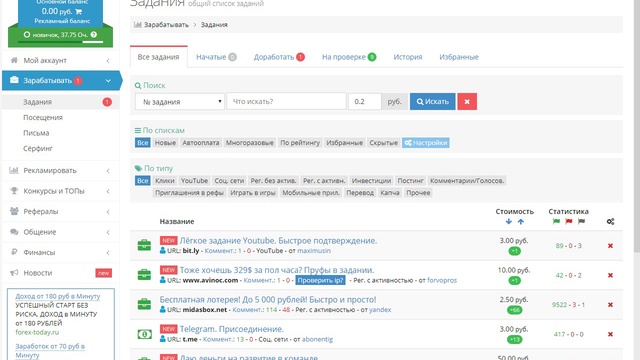This screenshot has width=640, height=360.
Task: Open Telegram. Присоединение task link
Action: pyautogui.click(x=231, y=329)
